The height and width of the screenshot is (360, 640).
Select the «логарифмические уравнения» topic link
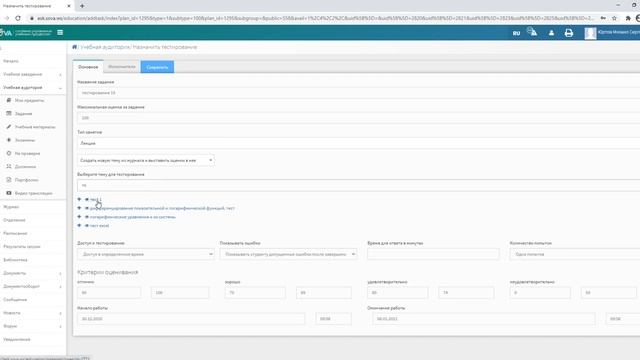coord(133,217)
